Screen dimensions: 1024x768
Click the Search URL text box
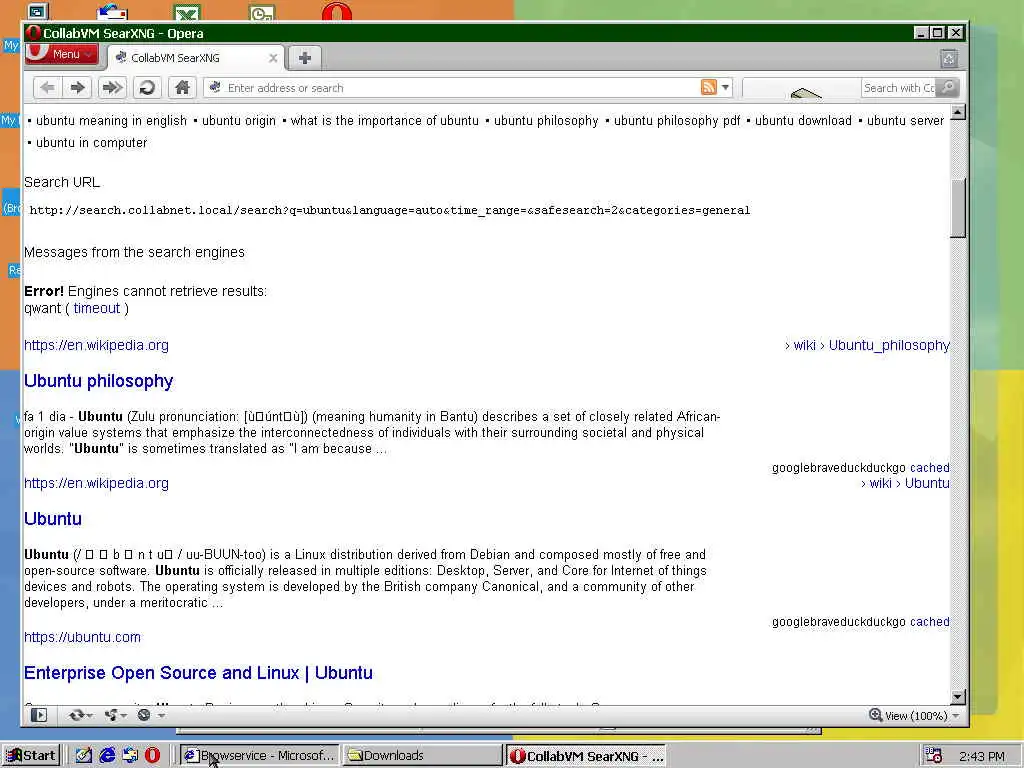[390, 210]
